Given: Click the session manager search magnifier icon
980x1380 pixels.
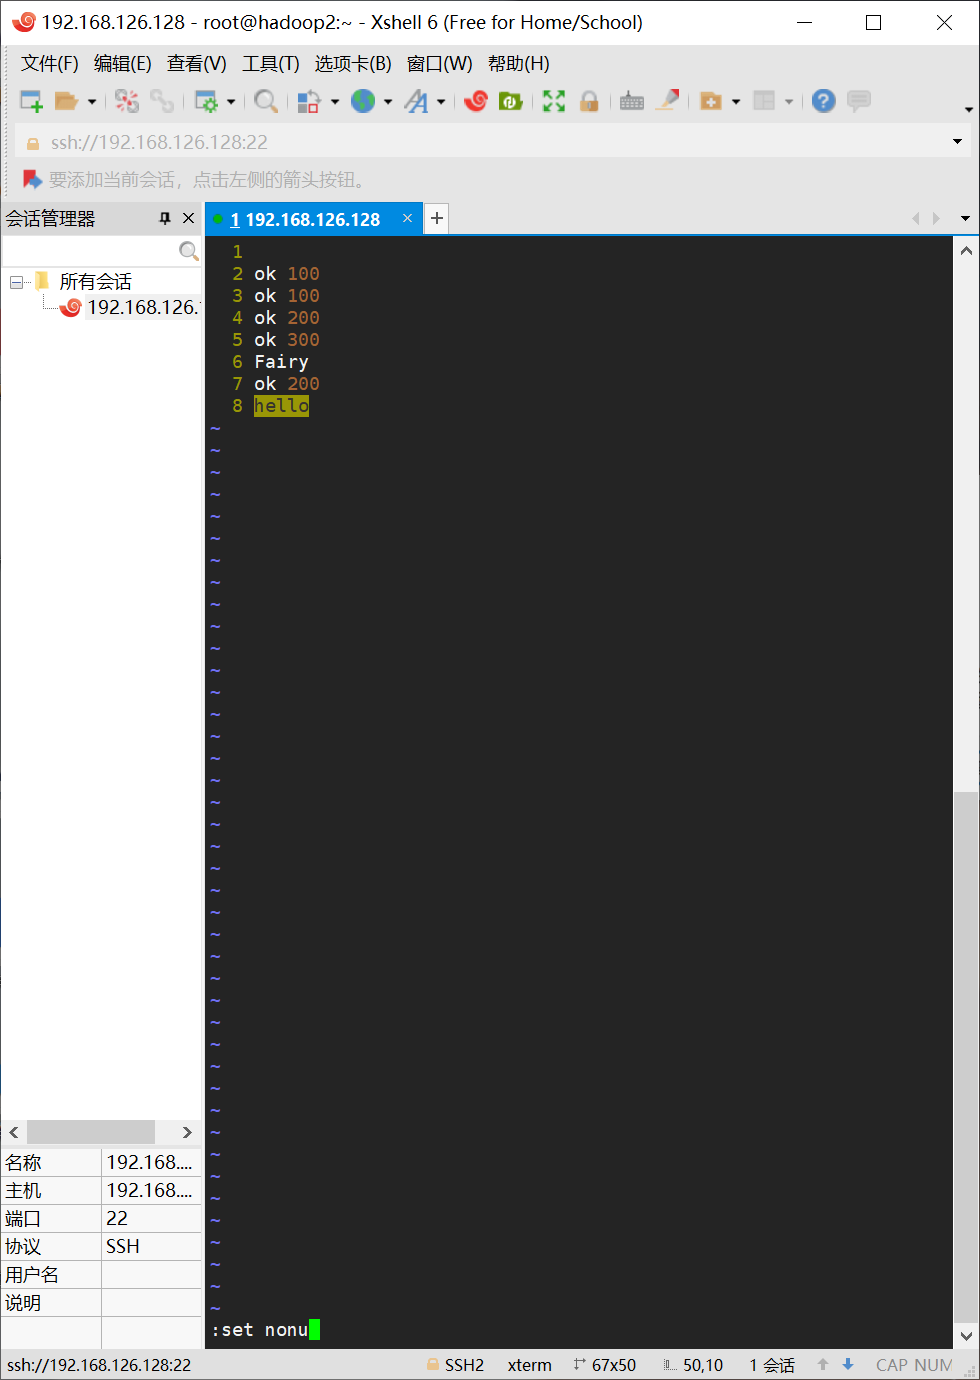Looking at the screenshot, I should 188,251.
